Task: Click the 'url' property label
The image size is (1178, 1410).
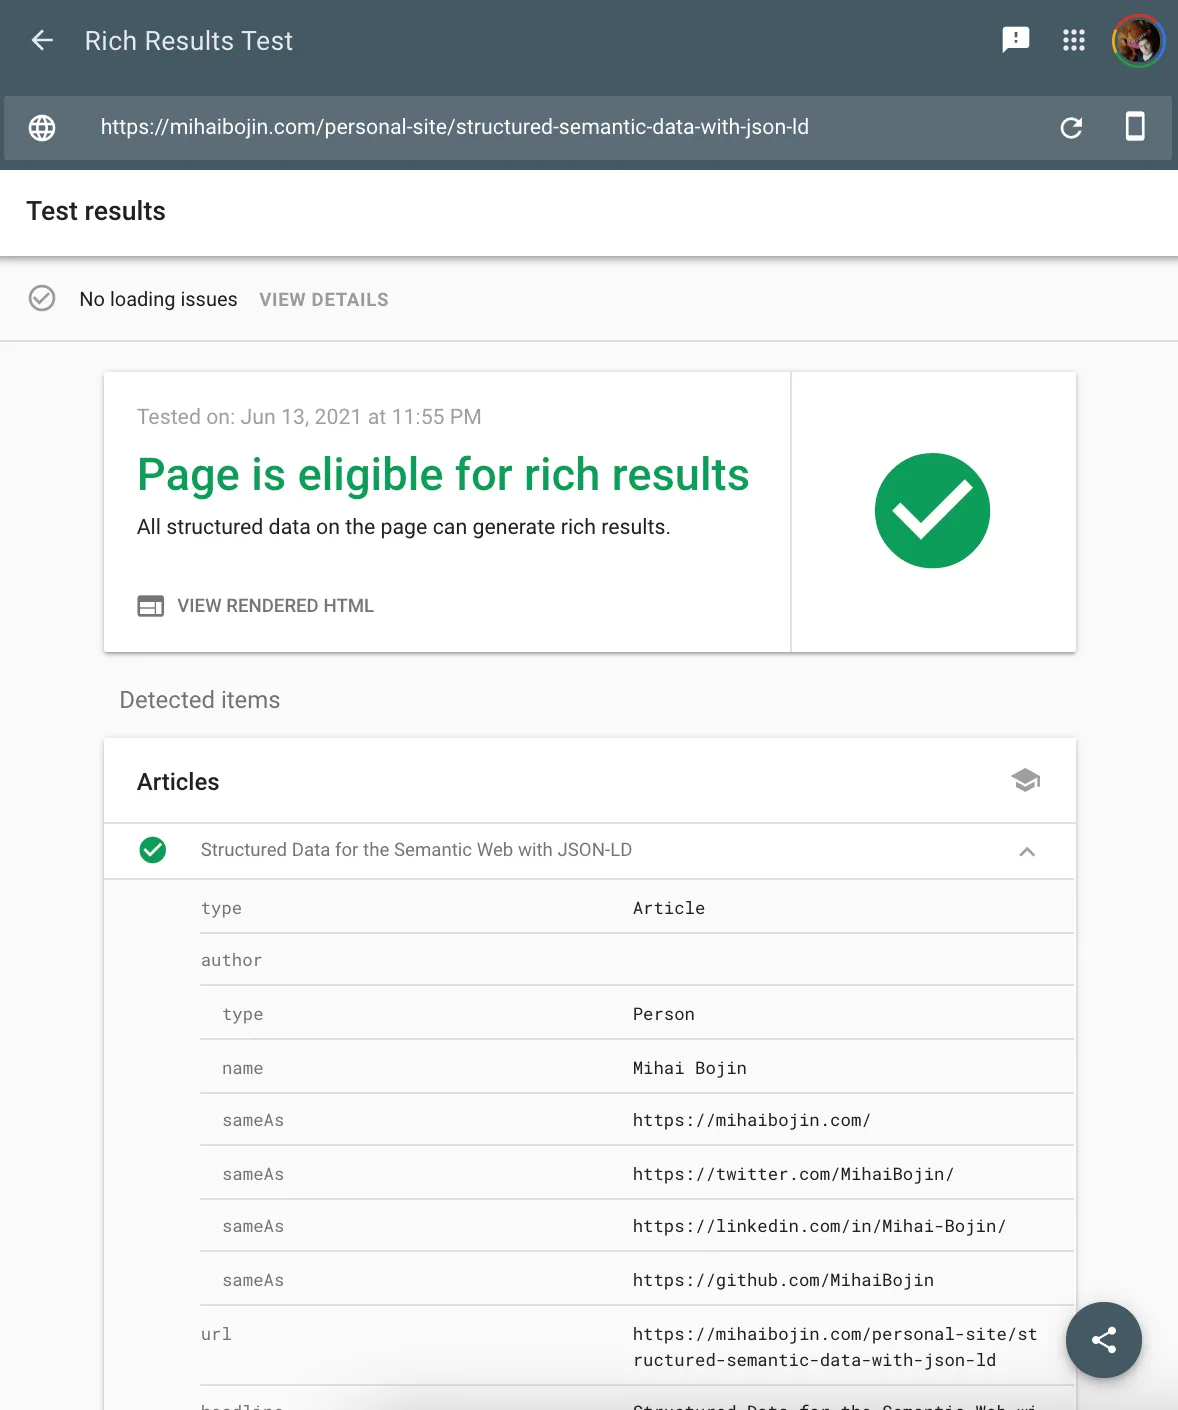Action: point(216,1334)
